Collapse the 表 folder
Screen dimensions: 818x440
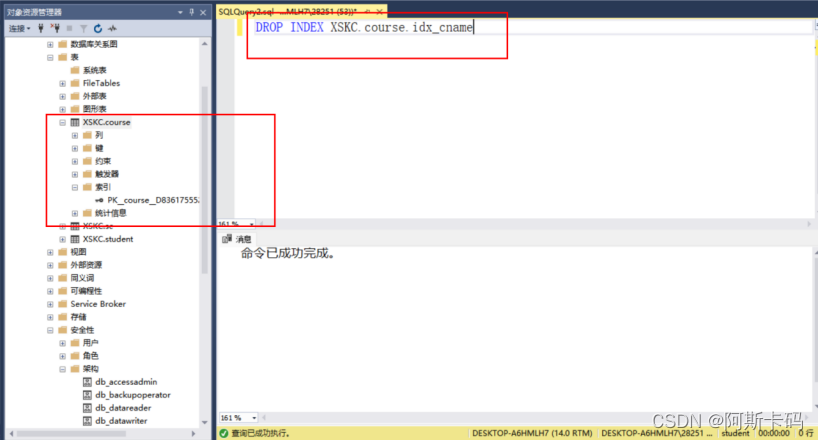tap(50, 57)
